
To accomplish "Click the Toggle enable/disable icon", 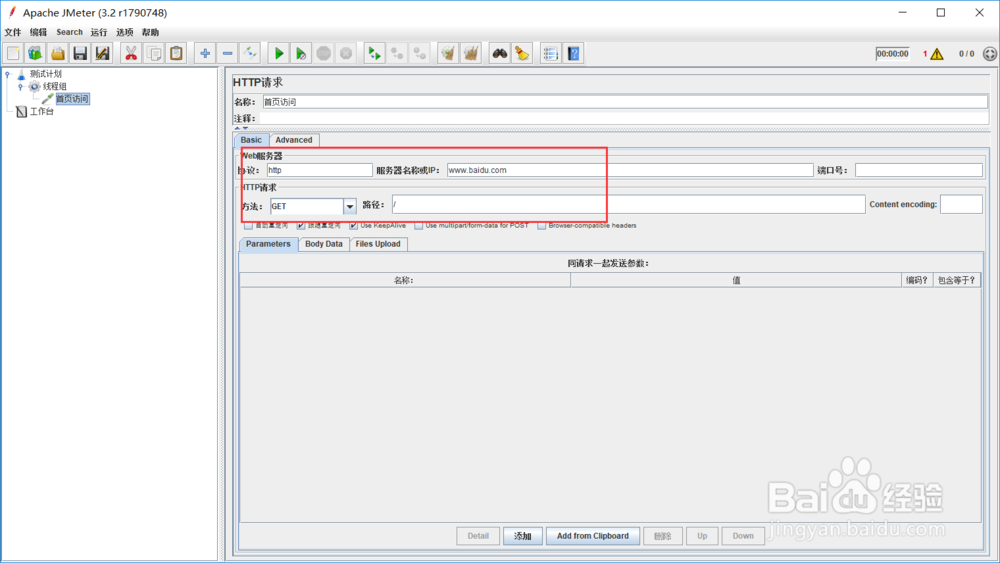I will click(250, 54).
